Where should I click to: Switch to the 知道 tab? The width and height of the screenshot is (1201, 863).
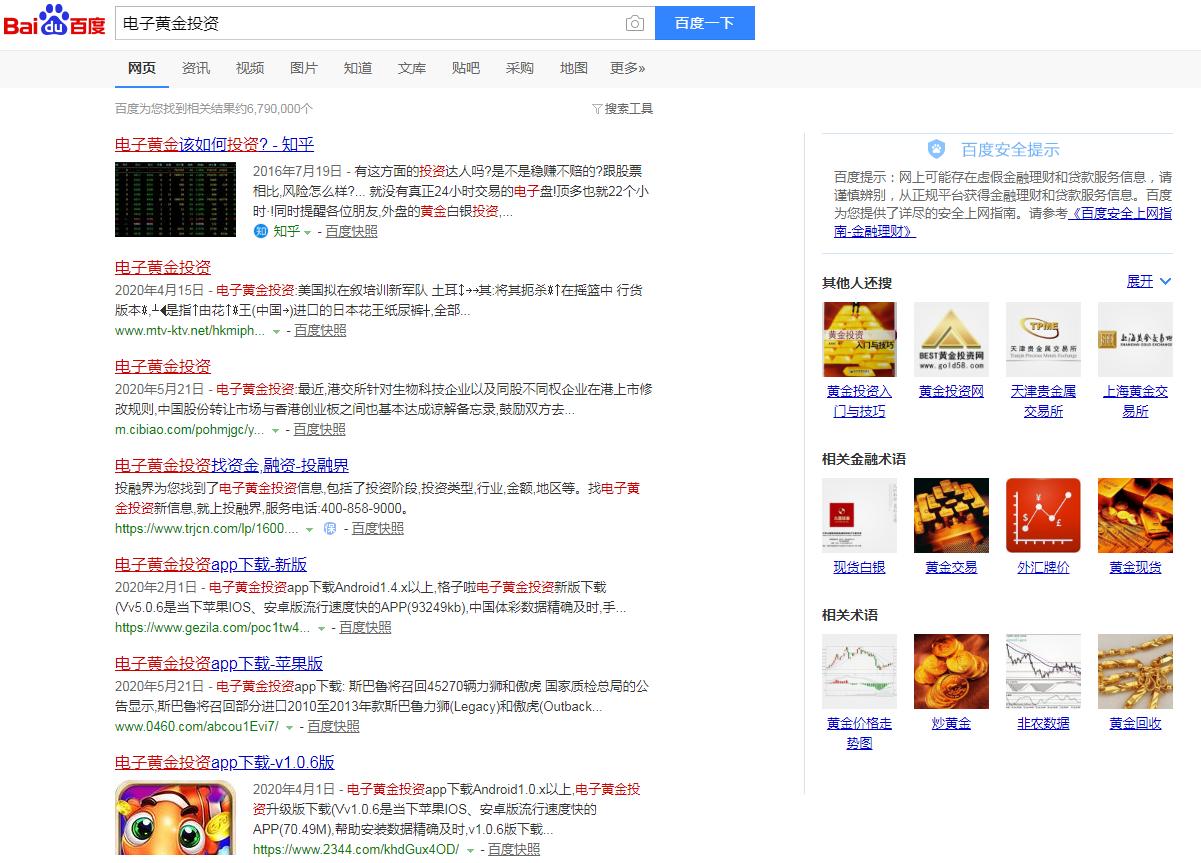pos(358,68)
